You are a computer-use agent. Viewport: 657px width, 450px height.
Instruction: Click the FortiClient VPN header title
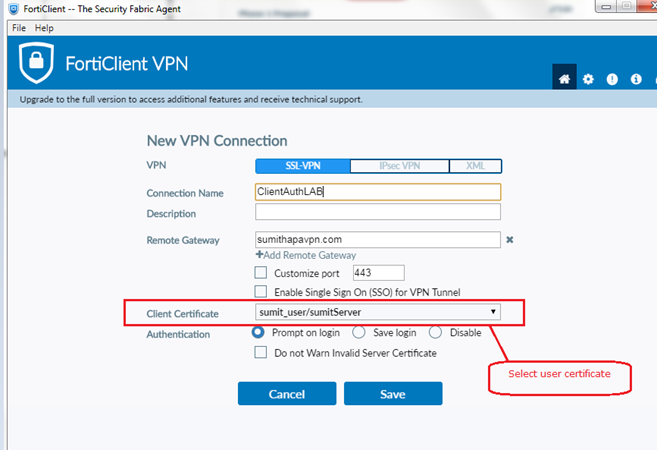[x=127, y=64]
